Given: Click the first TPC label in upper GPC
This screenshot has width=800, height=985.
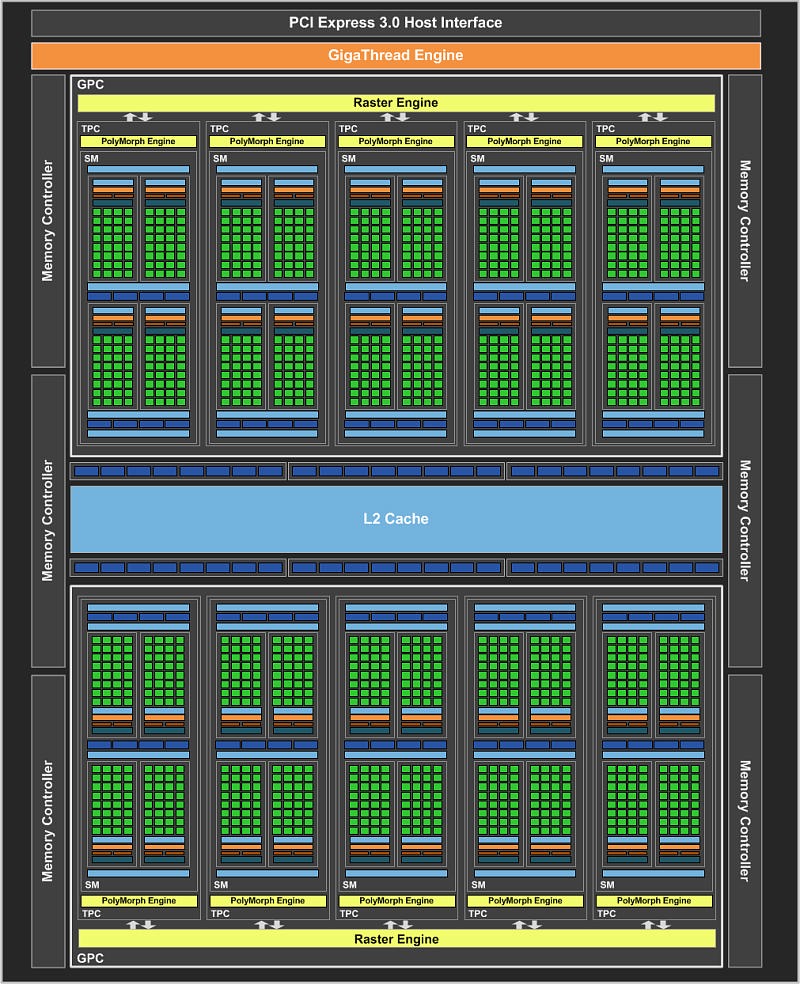Looking at the screenshot, I should click(x=90, y=129).
